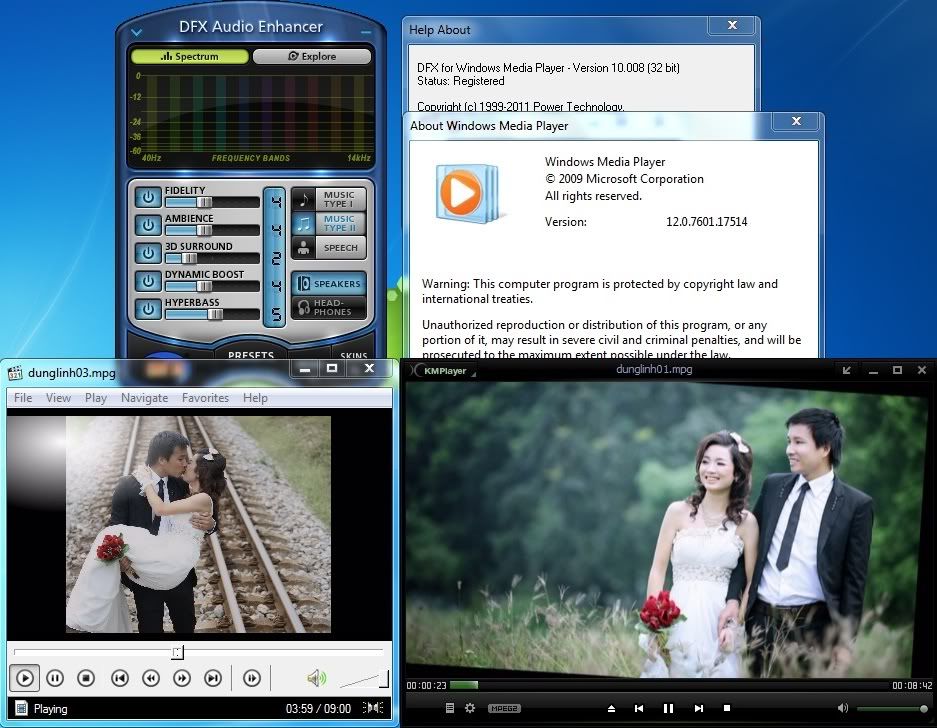Mute KMPlayer using speaker icon
Screen dimensions: 937x728
tap(843, 708)
